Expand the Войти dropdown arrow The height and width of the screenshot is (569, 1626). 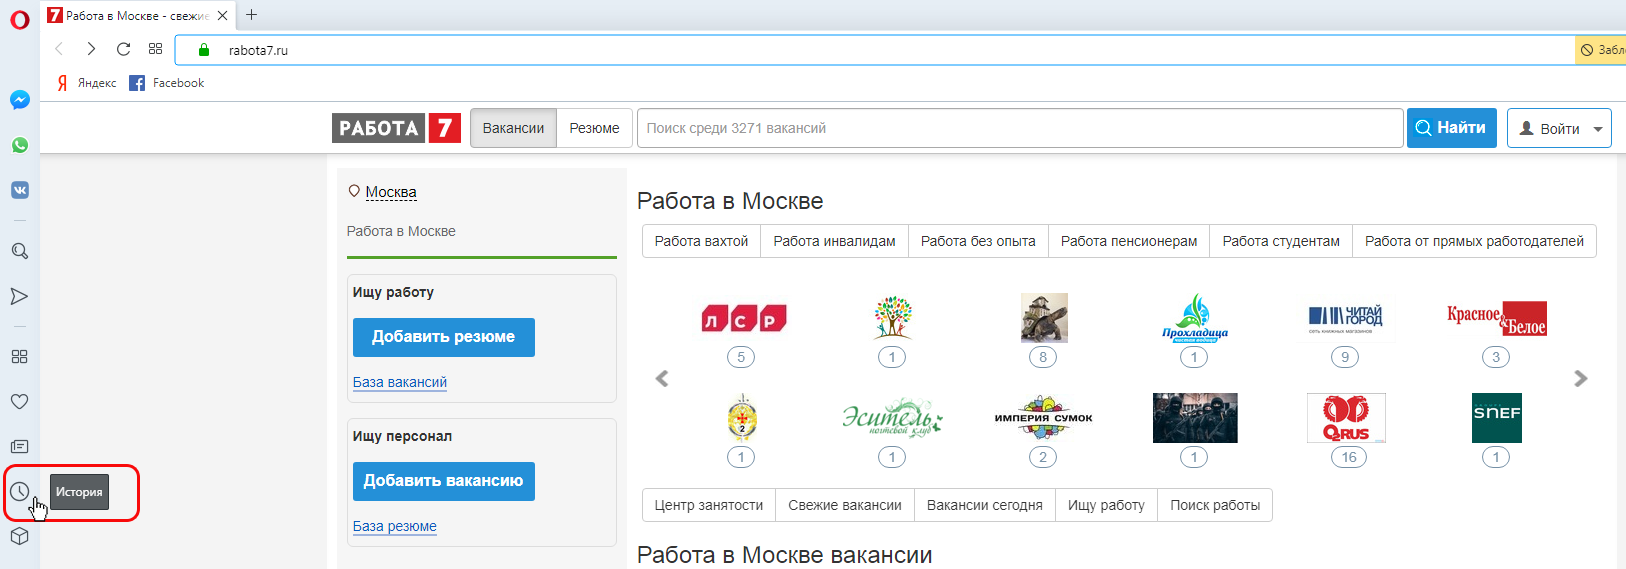coord(1597,129)
